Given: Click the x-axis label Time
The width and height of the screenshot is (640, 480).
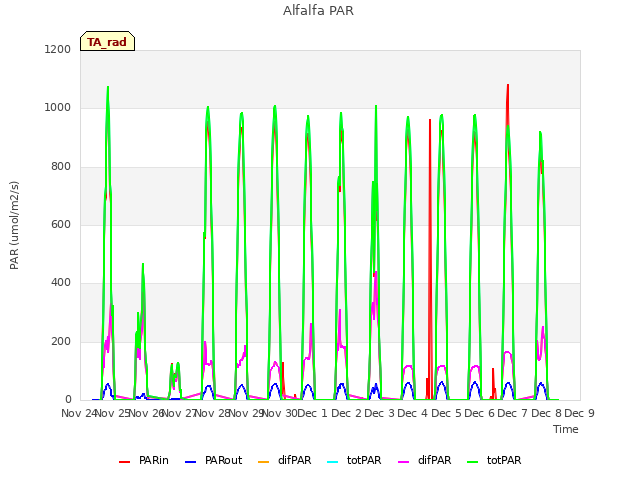Looking at the screenshot, I should pyautogui.click(x=566, y=429).
